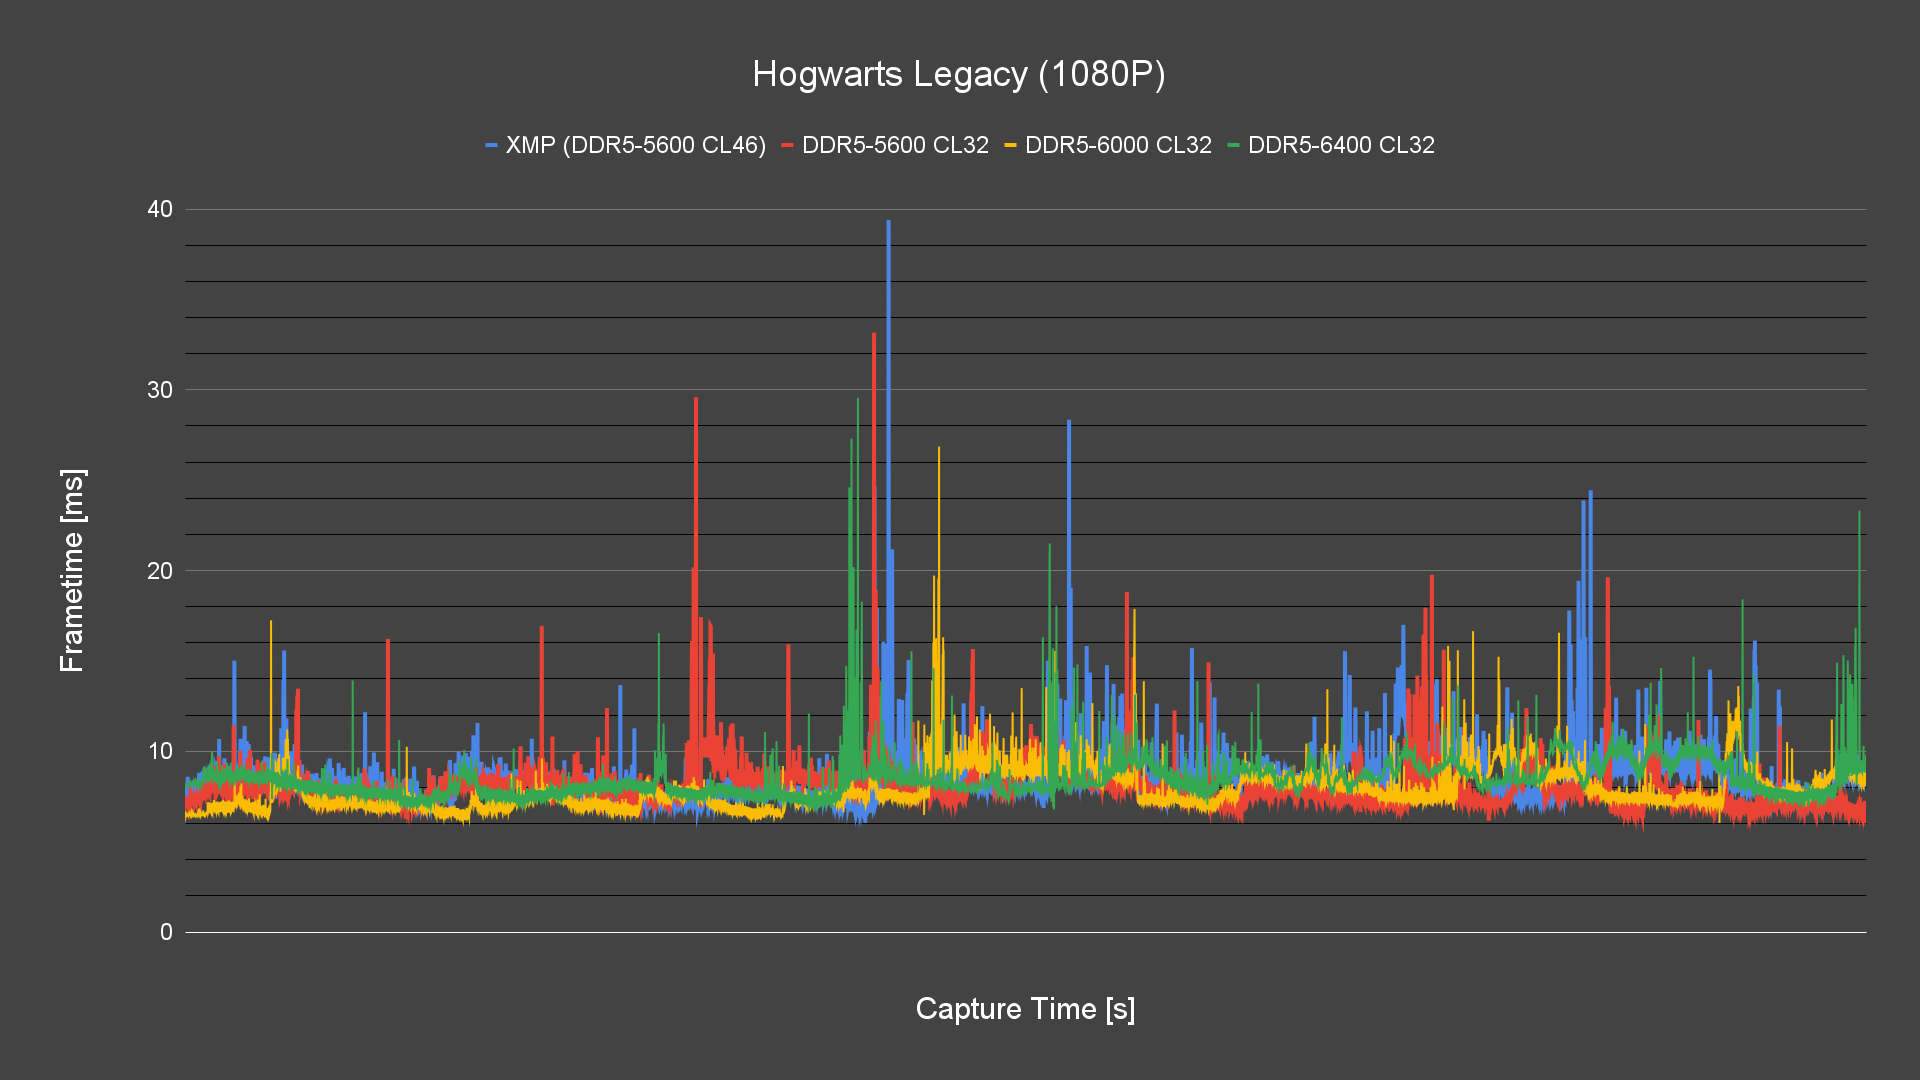Image resolution: width=1920 pixels, height=1080 pixels.
Task: Select the chart title Hogwarts Legacy (1080P)
Action: click(960, 73)
